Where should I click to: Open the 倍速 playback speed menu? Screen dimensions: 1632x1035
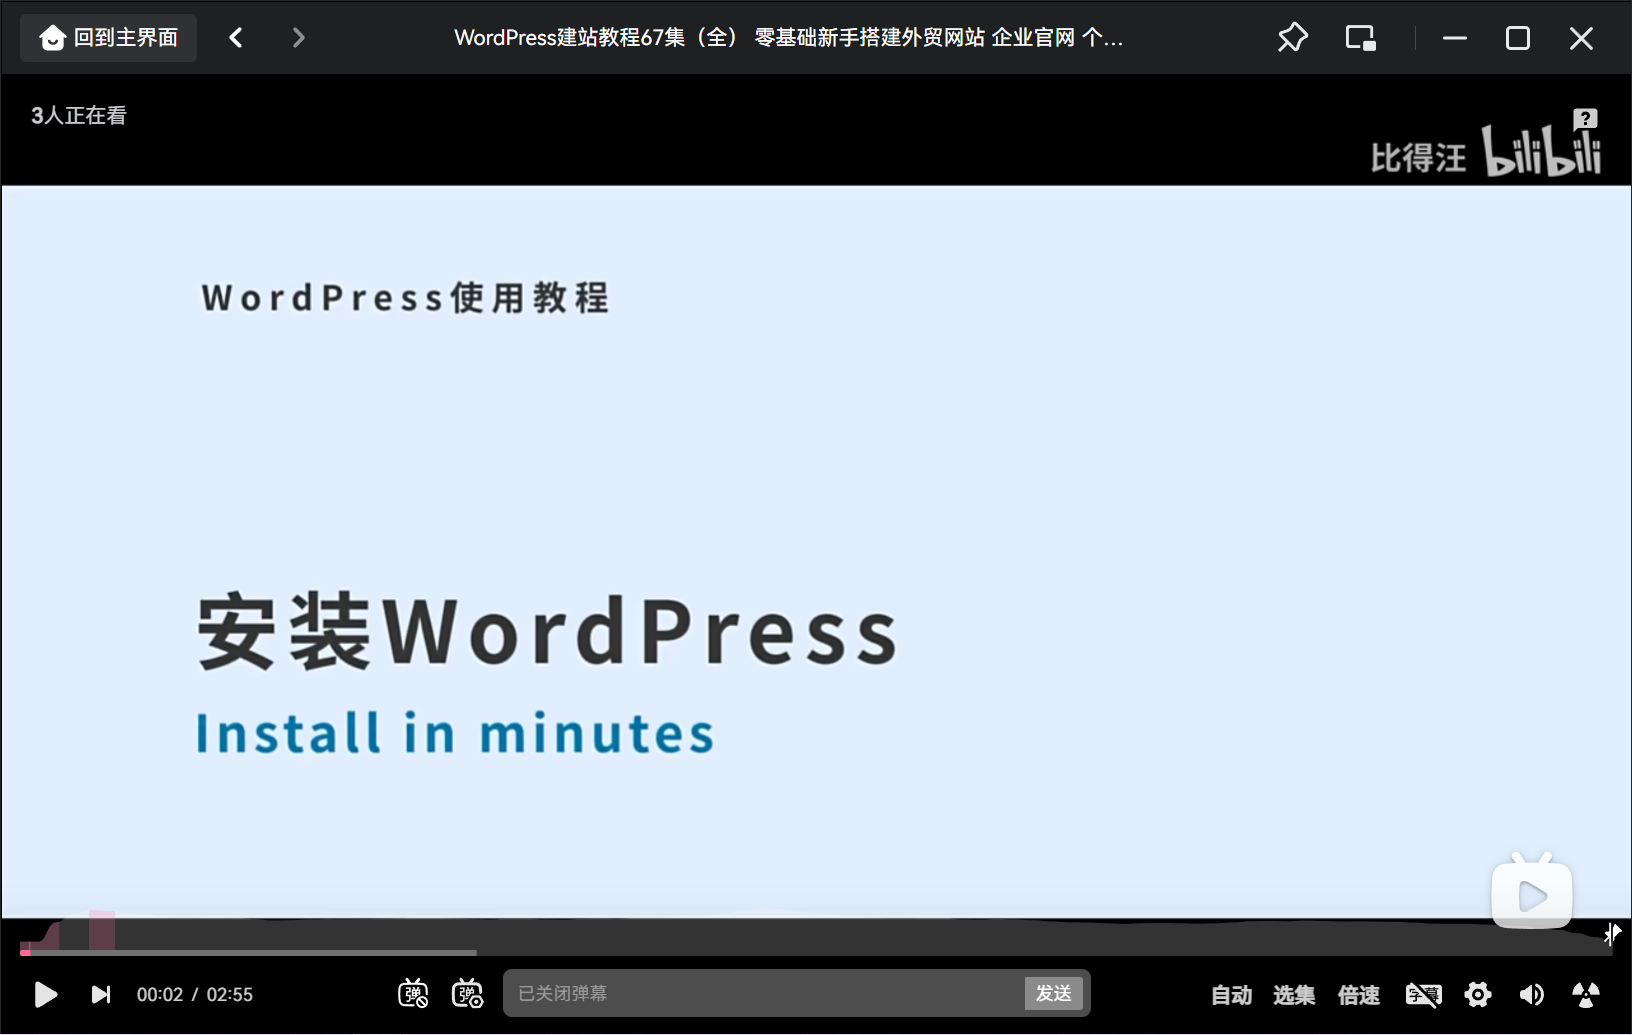click(1359, 995)
